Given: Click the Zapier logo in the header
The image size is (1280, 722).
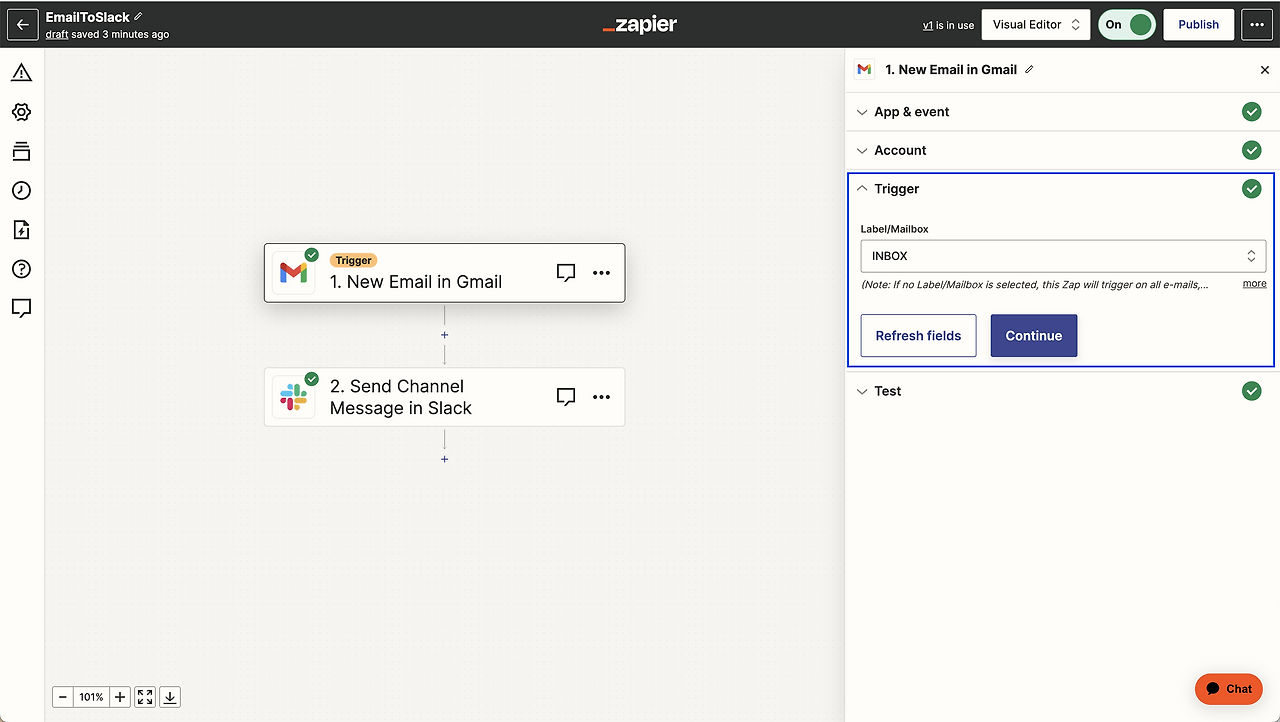Looking at the screenshot, I should [x=640, y=25].
